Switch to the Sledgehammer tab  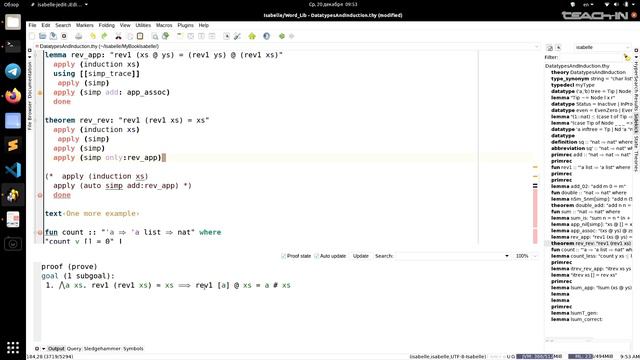coord(102,349)
